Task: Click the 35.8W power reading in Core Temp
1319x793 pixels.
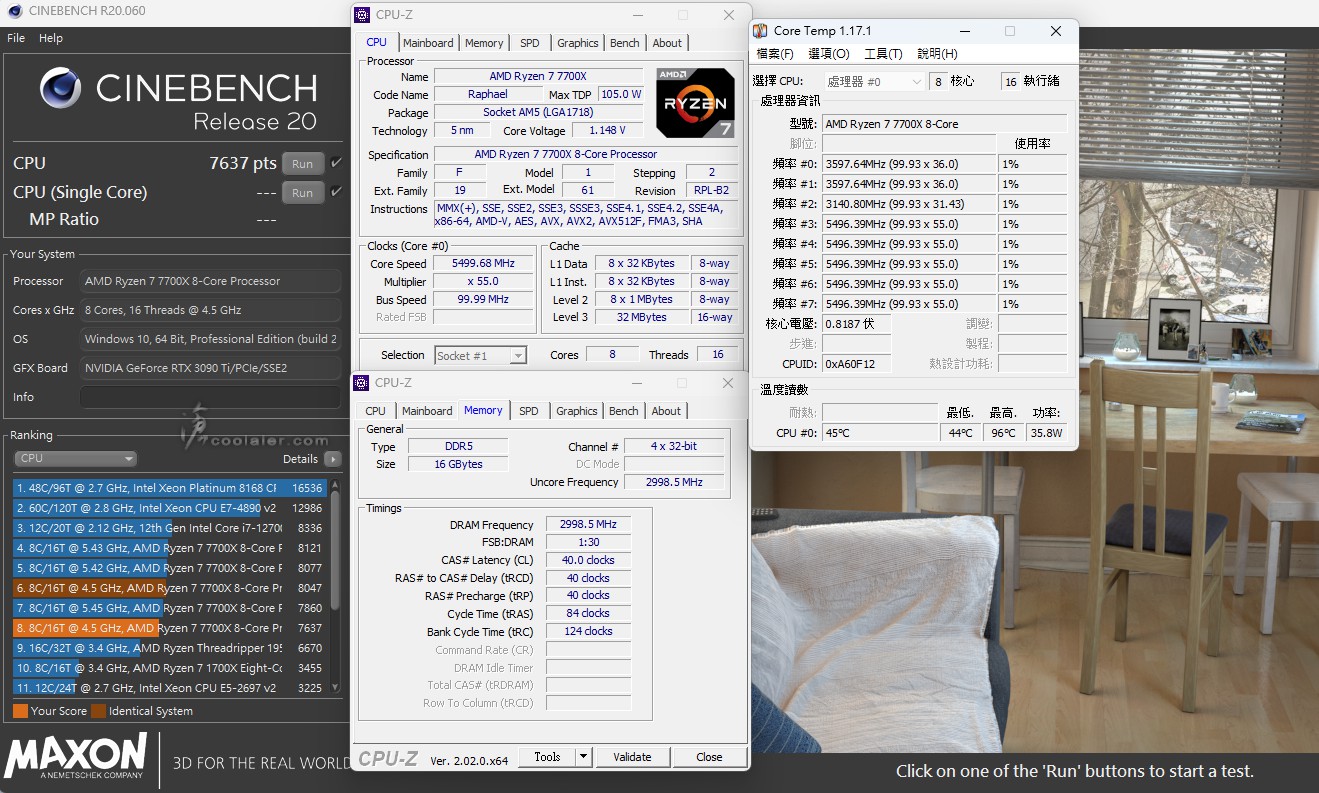Action: pyautogui.click(x=1046, y=433)
